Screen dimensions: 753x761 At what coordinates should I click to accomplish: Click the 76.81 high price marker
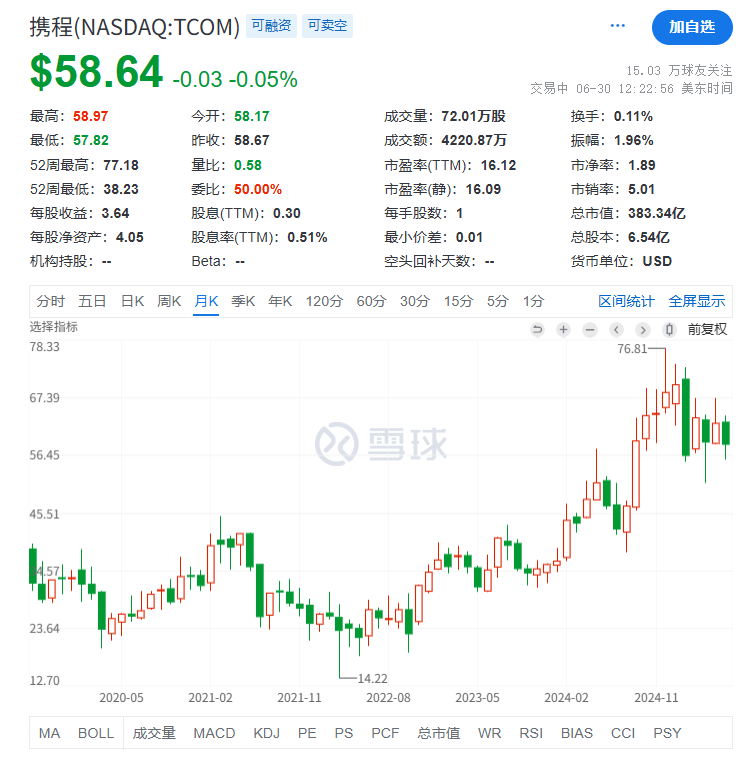pos(632,348)
